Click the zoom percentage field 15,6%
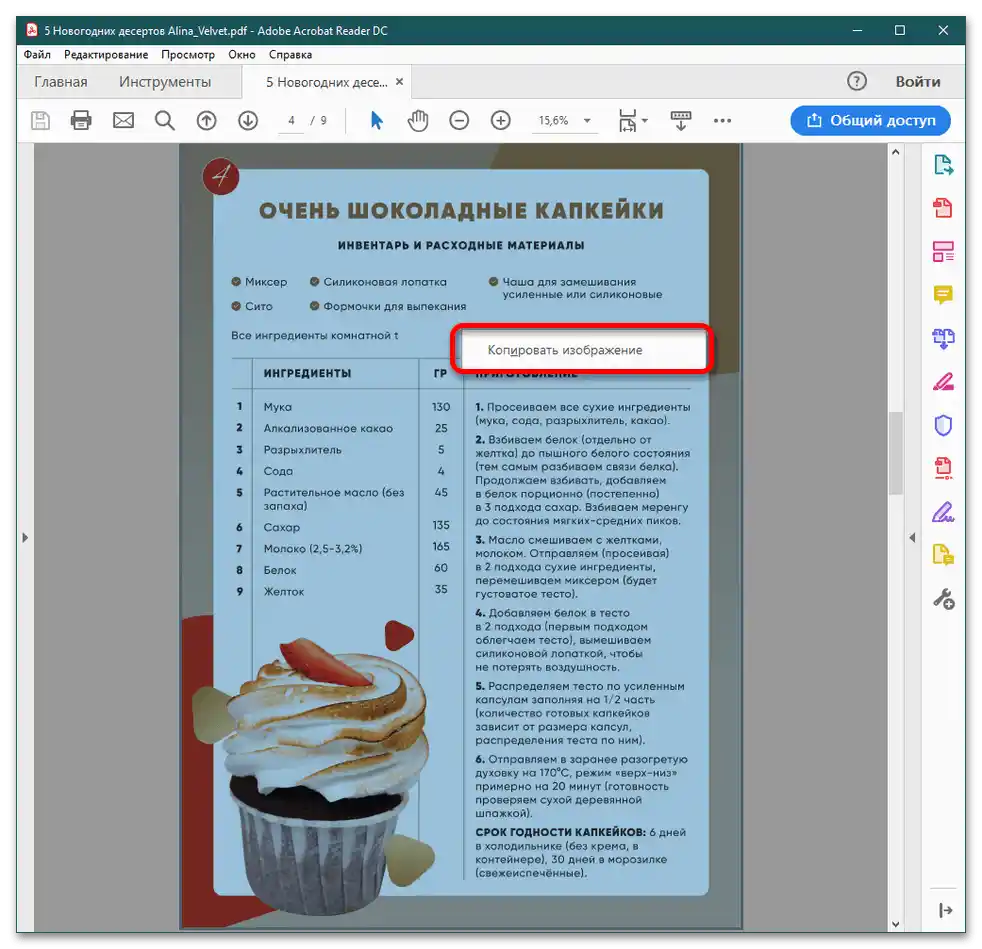Viewport: 982px width, 949px height. pyautogui.click(x=554, y=120)
